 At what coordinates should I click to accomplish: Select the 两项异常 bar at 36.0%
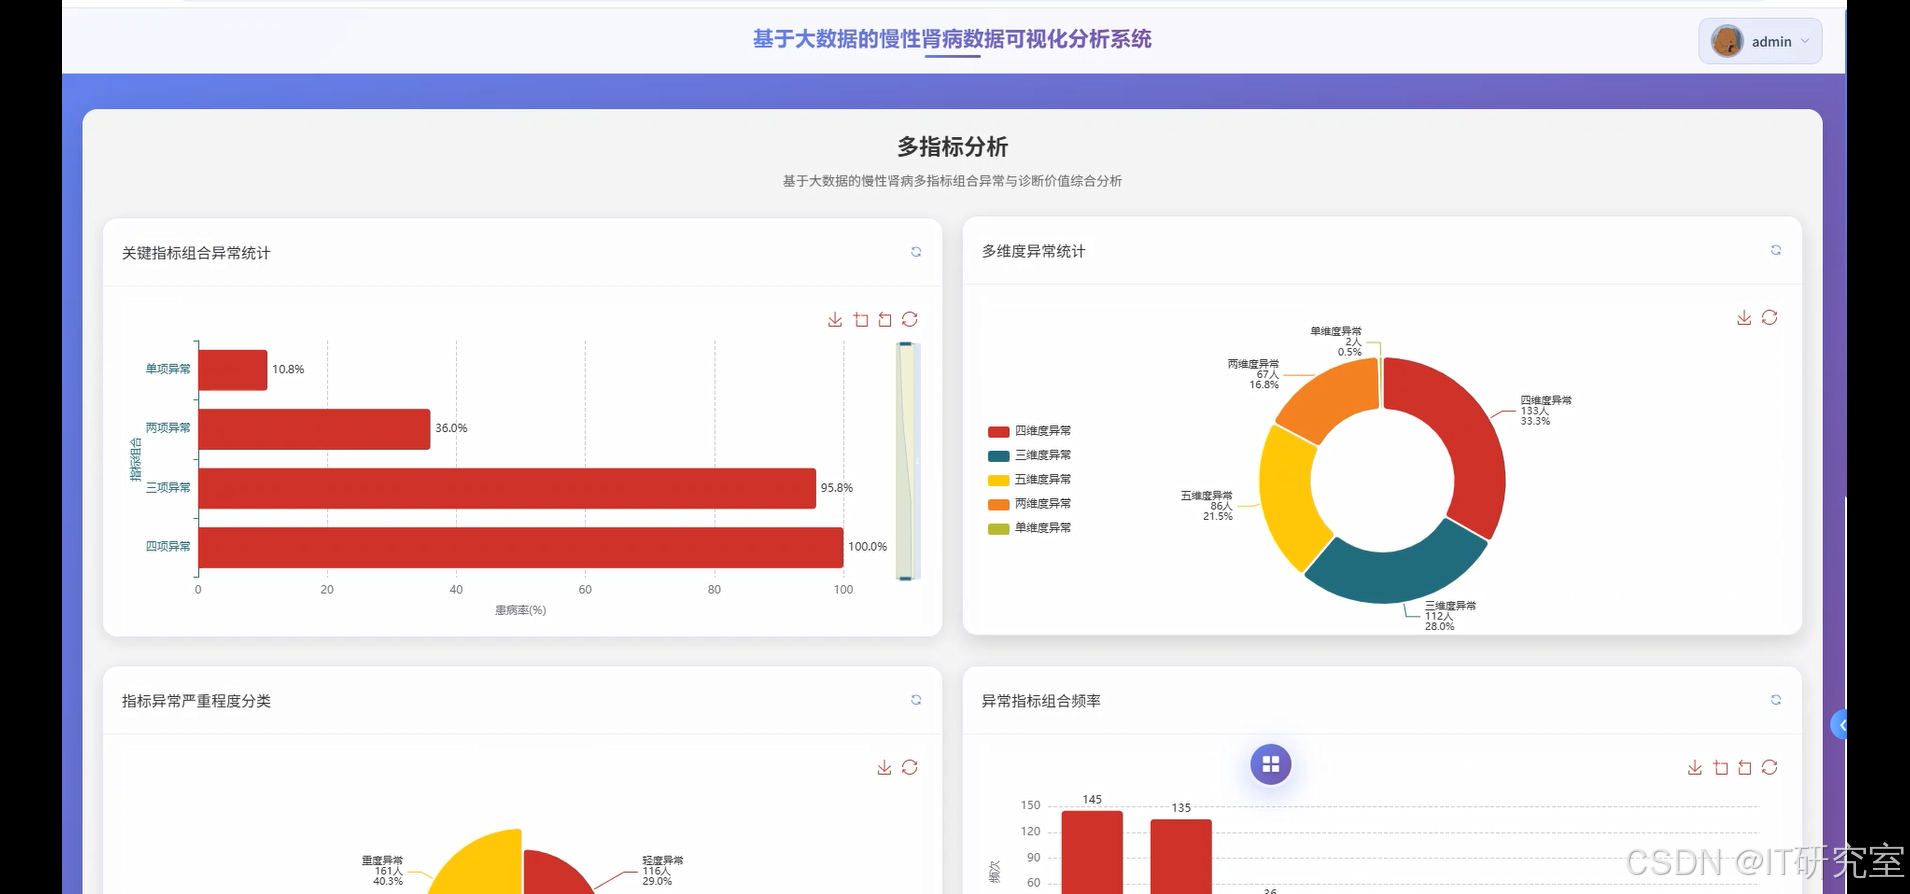(314, 428)
